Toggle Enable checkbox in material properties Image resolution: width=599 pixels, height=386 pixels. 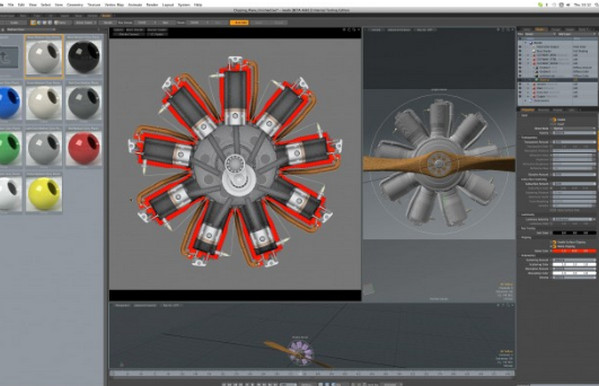tap(554, 120)
